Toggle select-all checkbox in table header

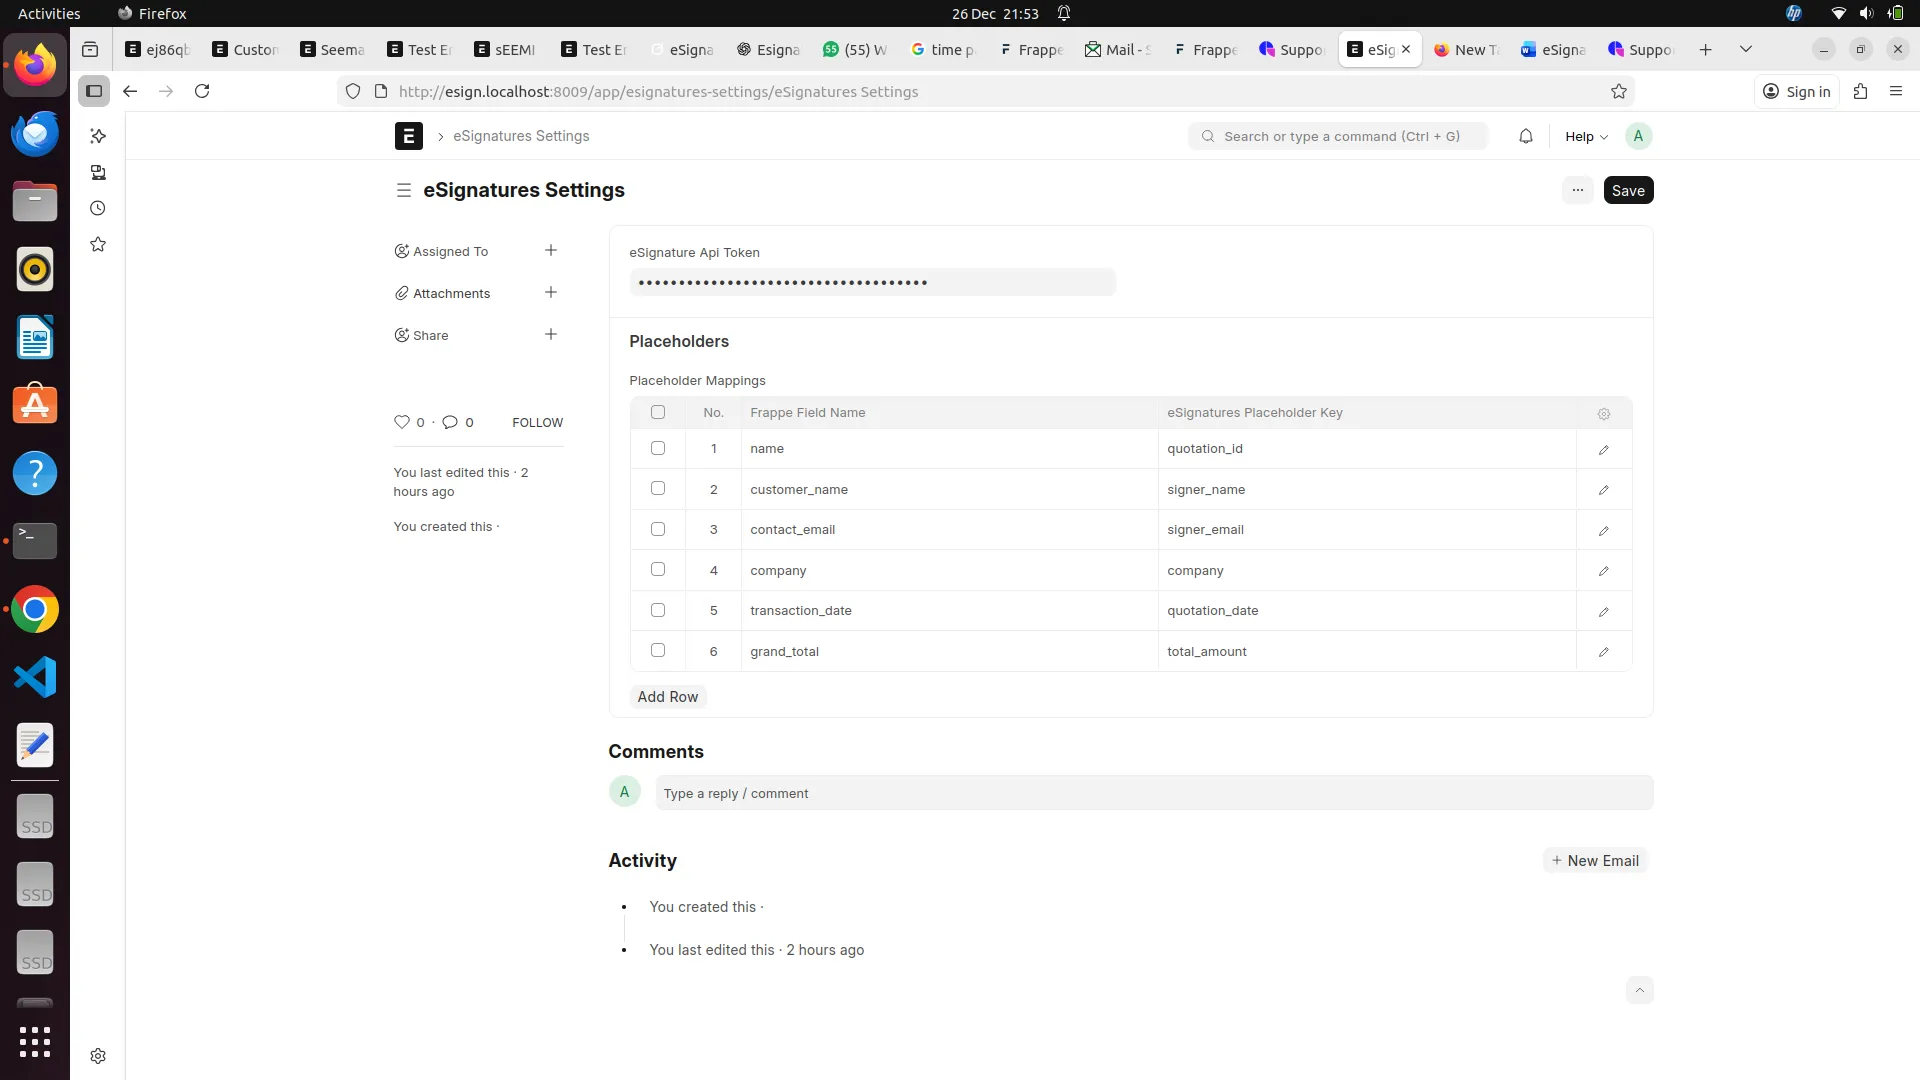[x=657, y=412]
